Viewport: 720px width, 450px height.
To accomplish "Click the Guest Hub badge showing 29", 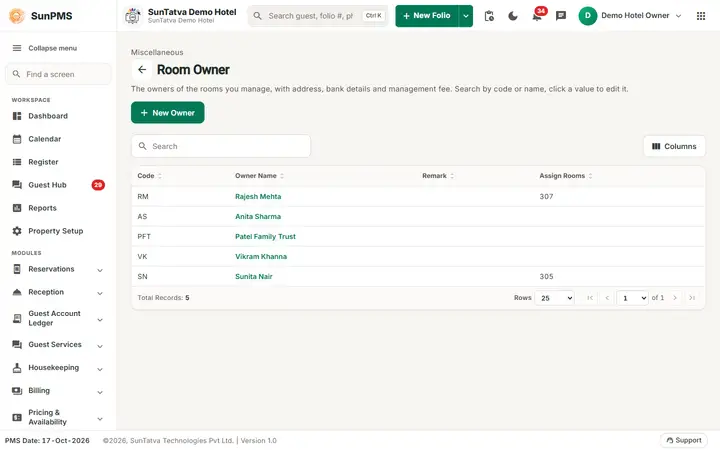I will pyautogui.click(x=98, y=185).
